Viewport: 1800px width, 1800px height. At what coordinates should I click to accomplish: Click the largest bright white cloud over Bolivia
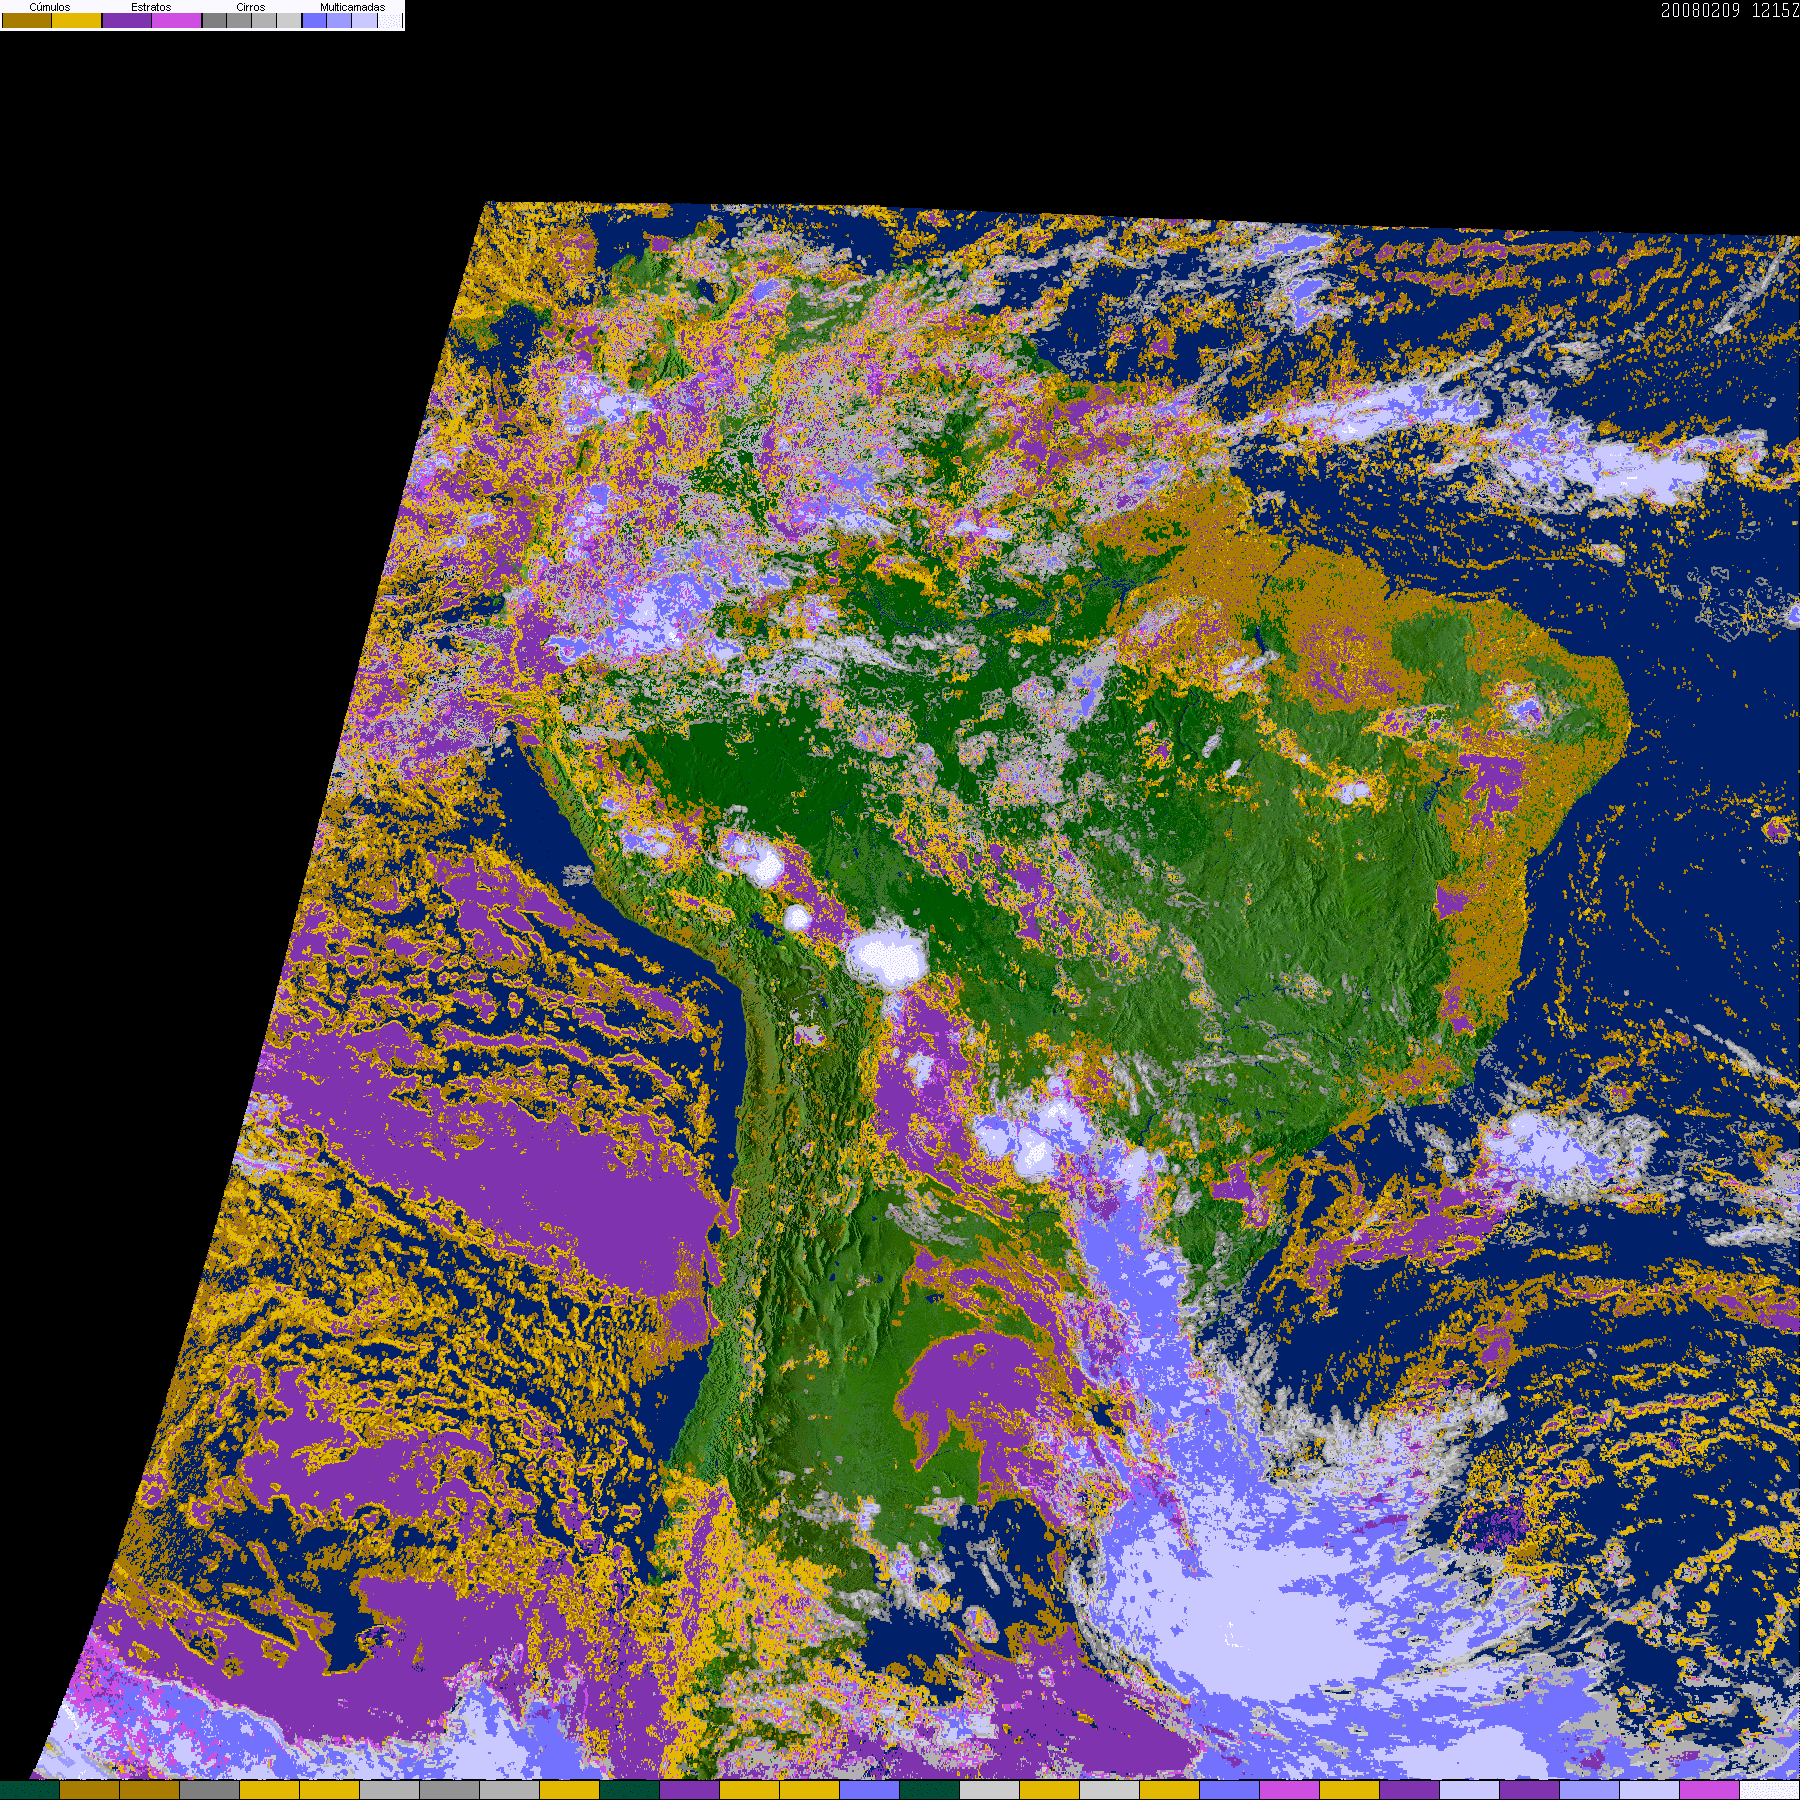click(887, 957)
